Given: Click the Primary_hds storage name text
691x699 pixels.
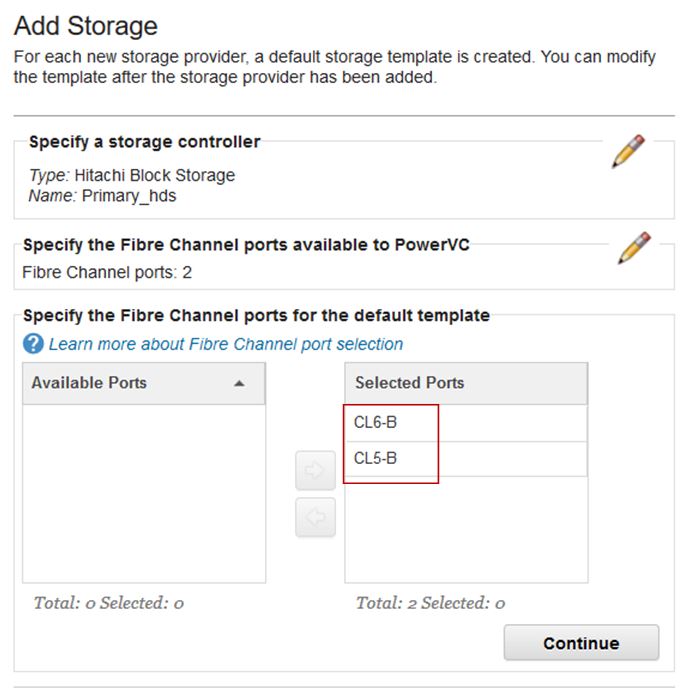Looking at the screenshot, I should 129,196.
